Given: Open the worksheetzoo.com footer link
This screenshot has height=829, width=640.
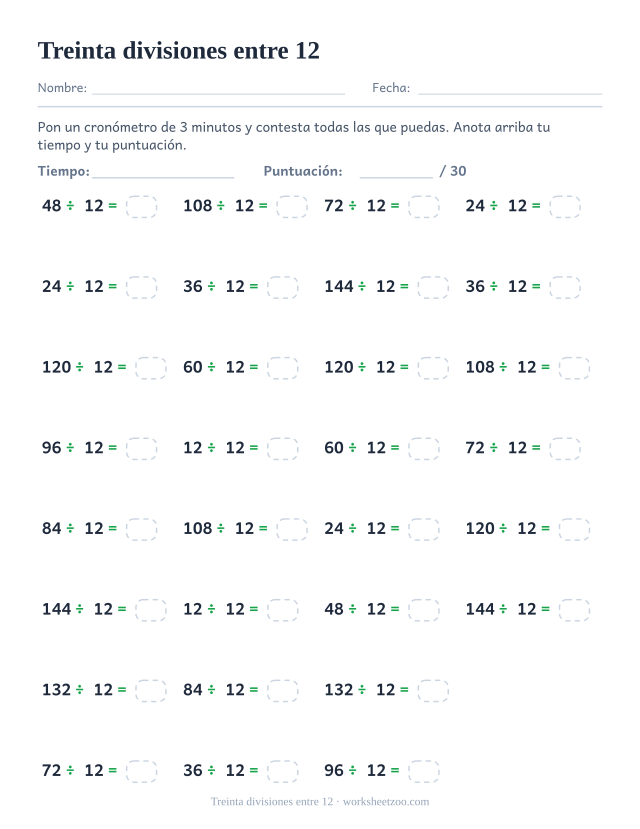Looking at the screenshot, I should (x=386, y=802).
